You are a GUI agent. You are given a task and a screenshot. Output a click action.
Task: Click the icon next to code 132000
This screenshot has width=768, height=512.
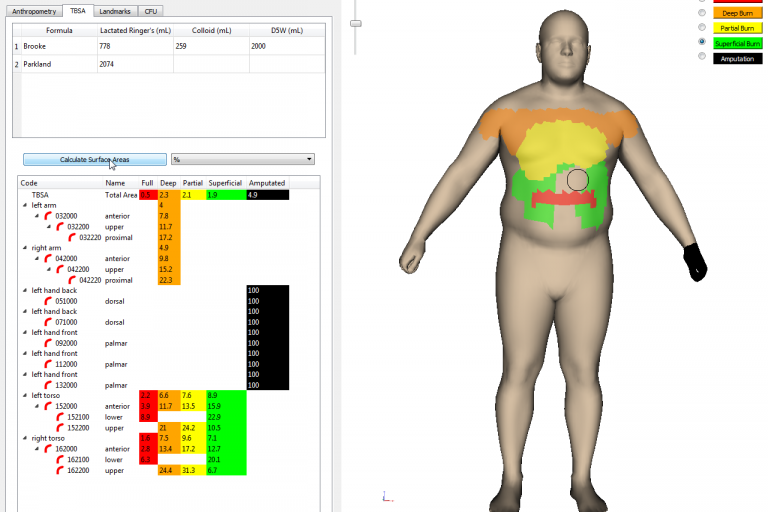[x=48, y=385]
